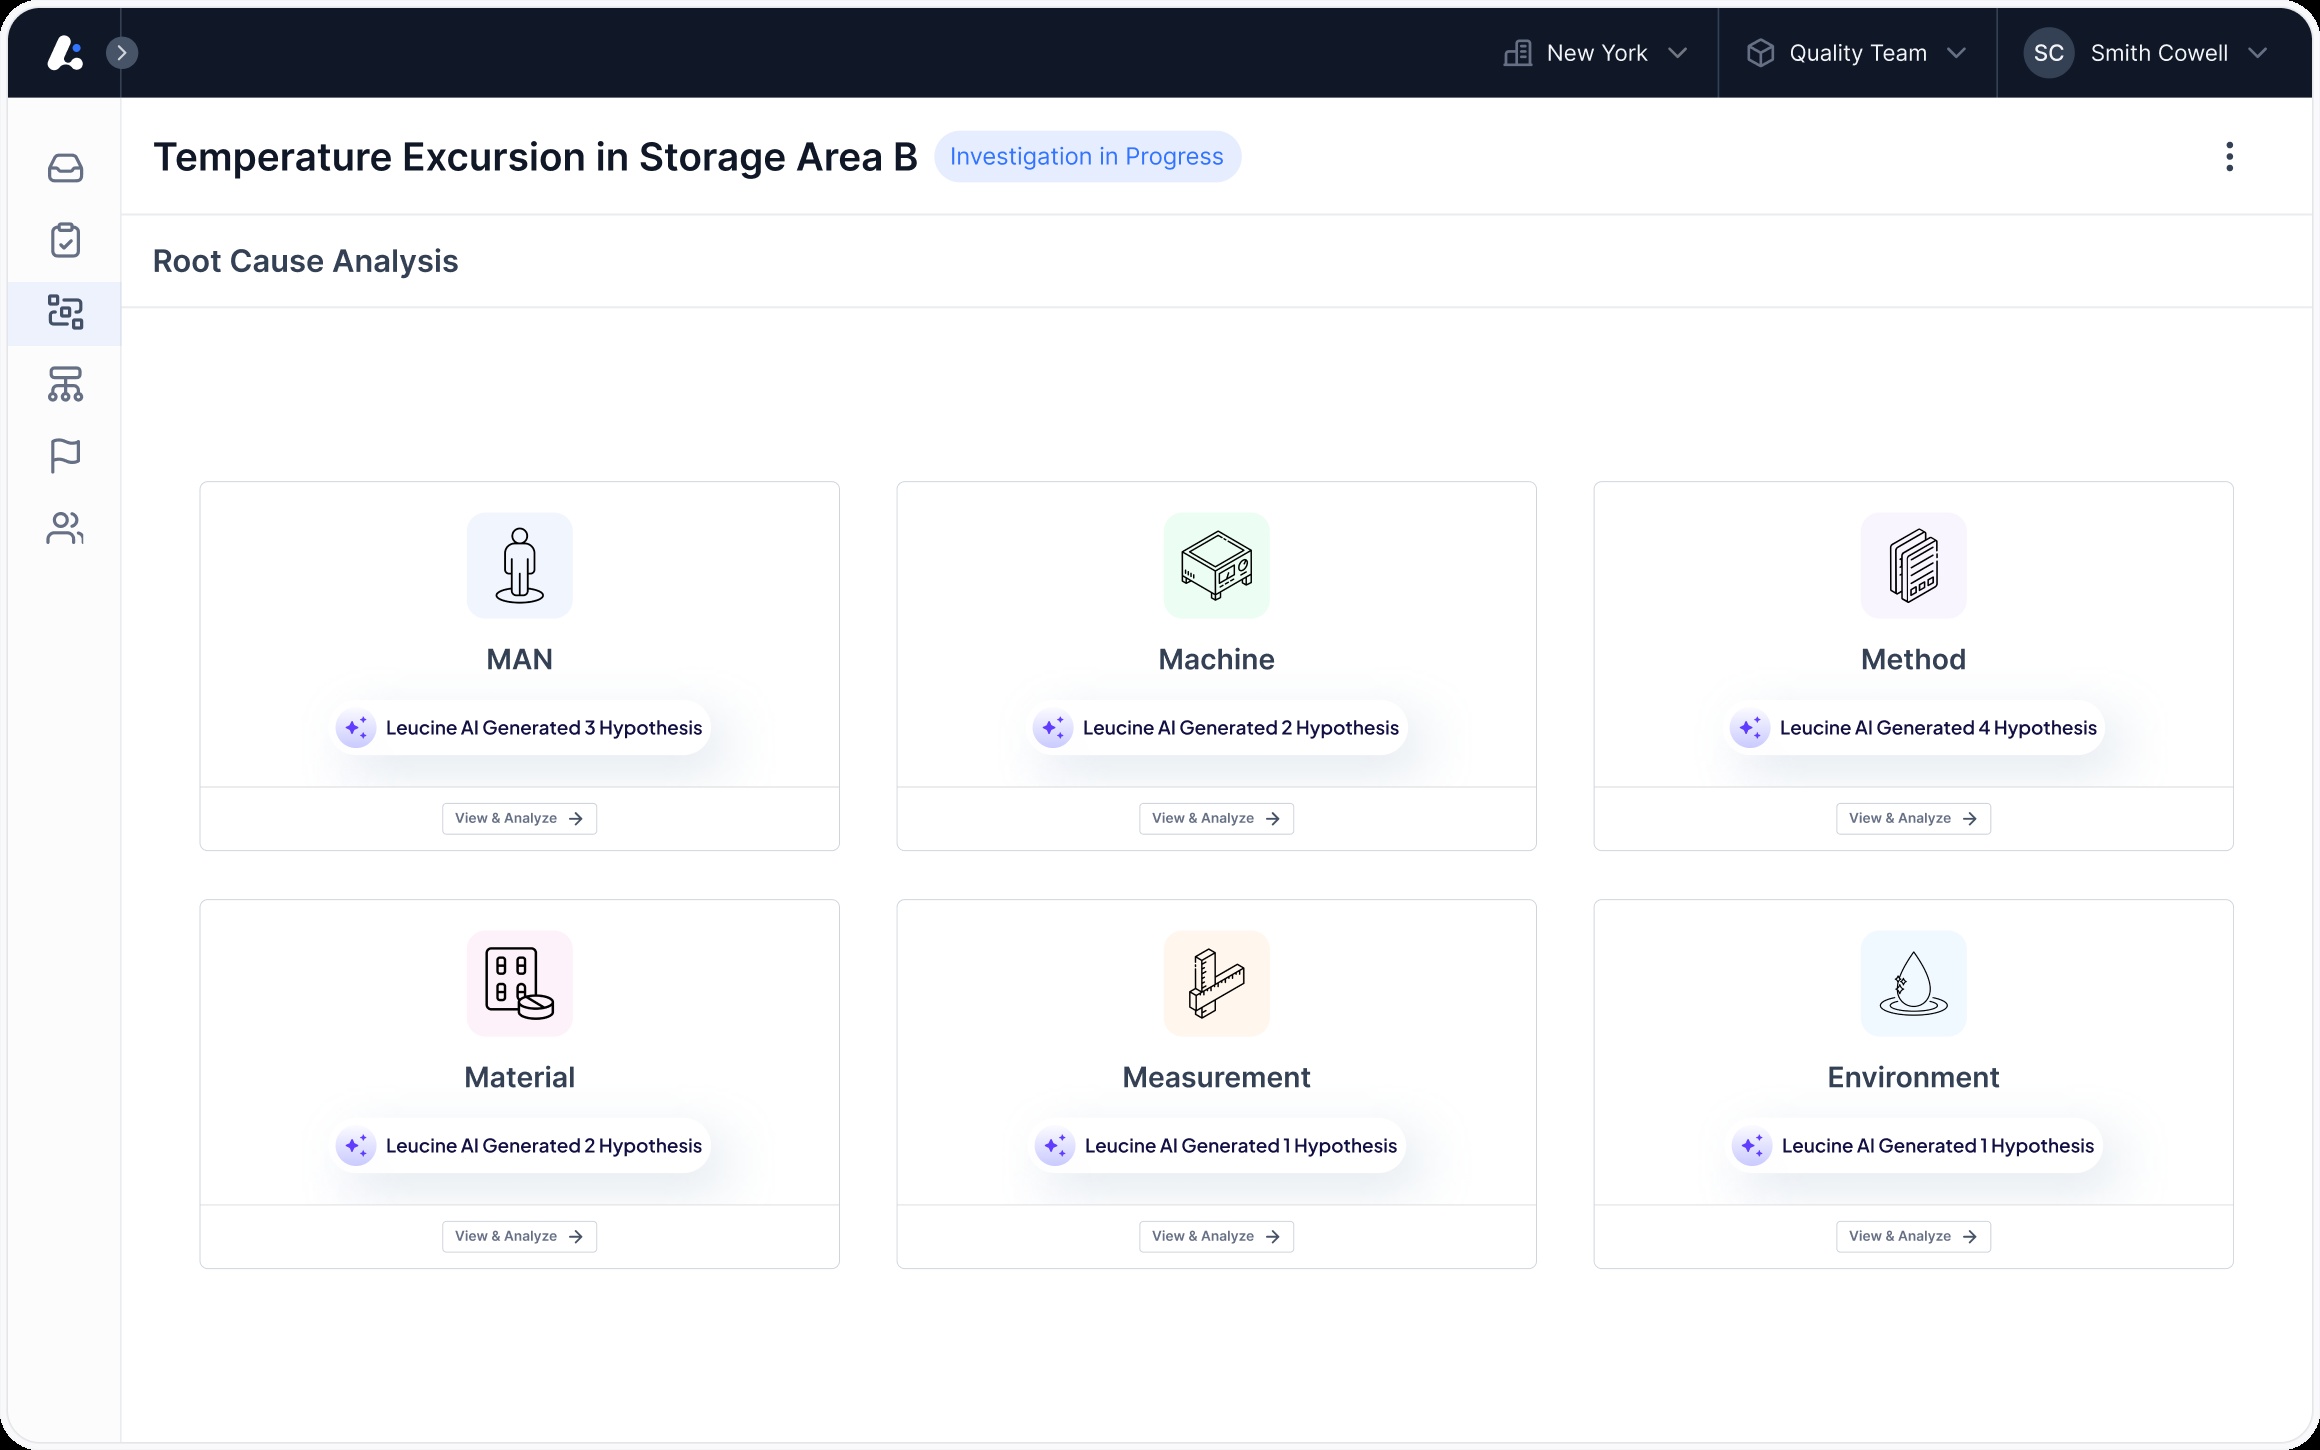Click the Leucine logo in header
Viewport: 2320px width, 1450px height.
[x=65, y=53]
